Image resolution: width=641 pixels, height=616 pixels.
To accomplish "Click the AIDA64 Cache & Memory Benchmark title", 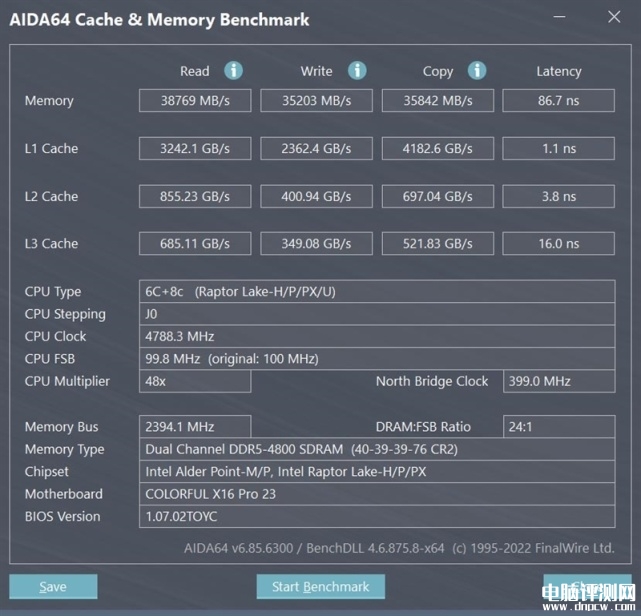I will (159, 20).
